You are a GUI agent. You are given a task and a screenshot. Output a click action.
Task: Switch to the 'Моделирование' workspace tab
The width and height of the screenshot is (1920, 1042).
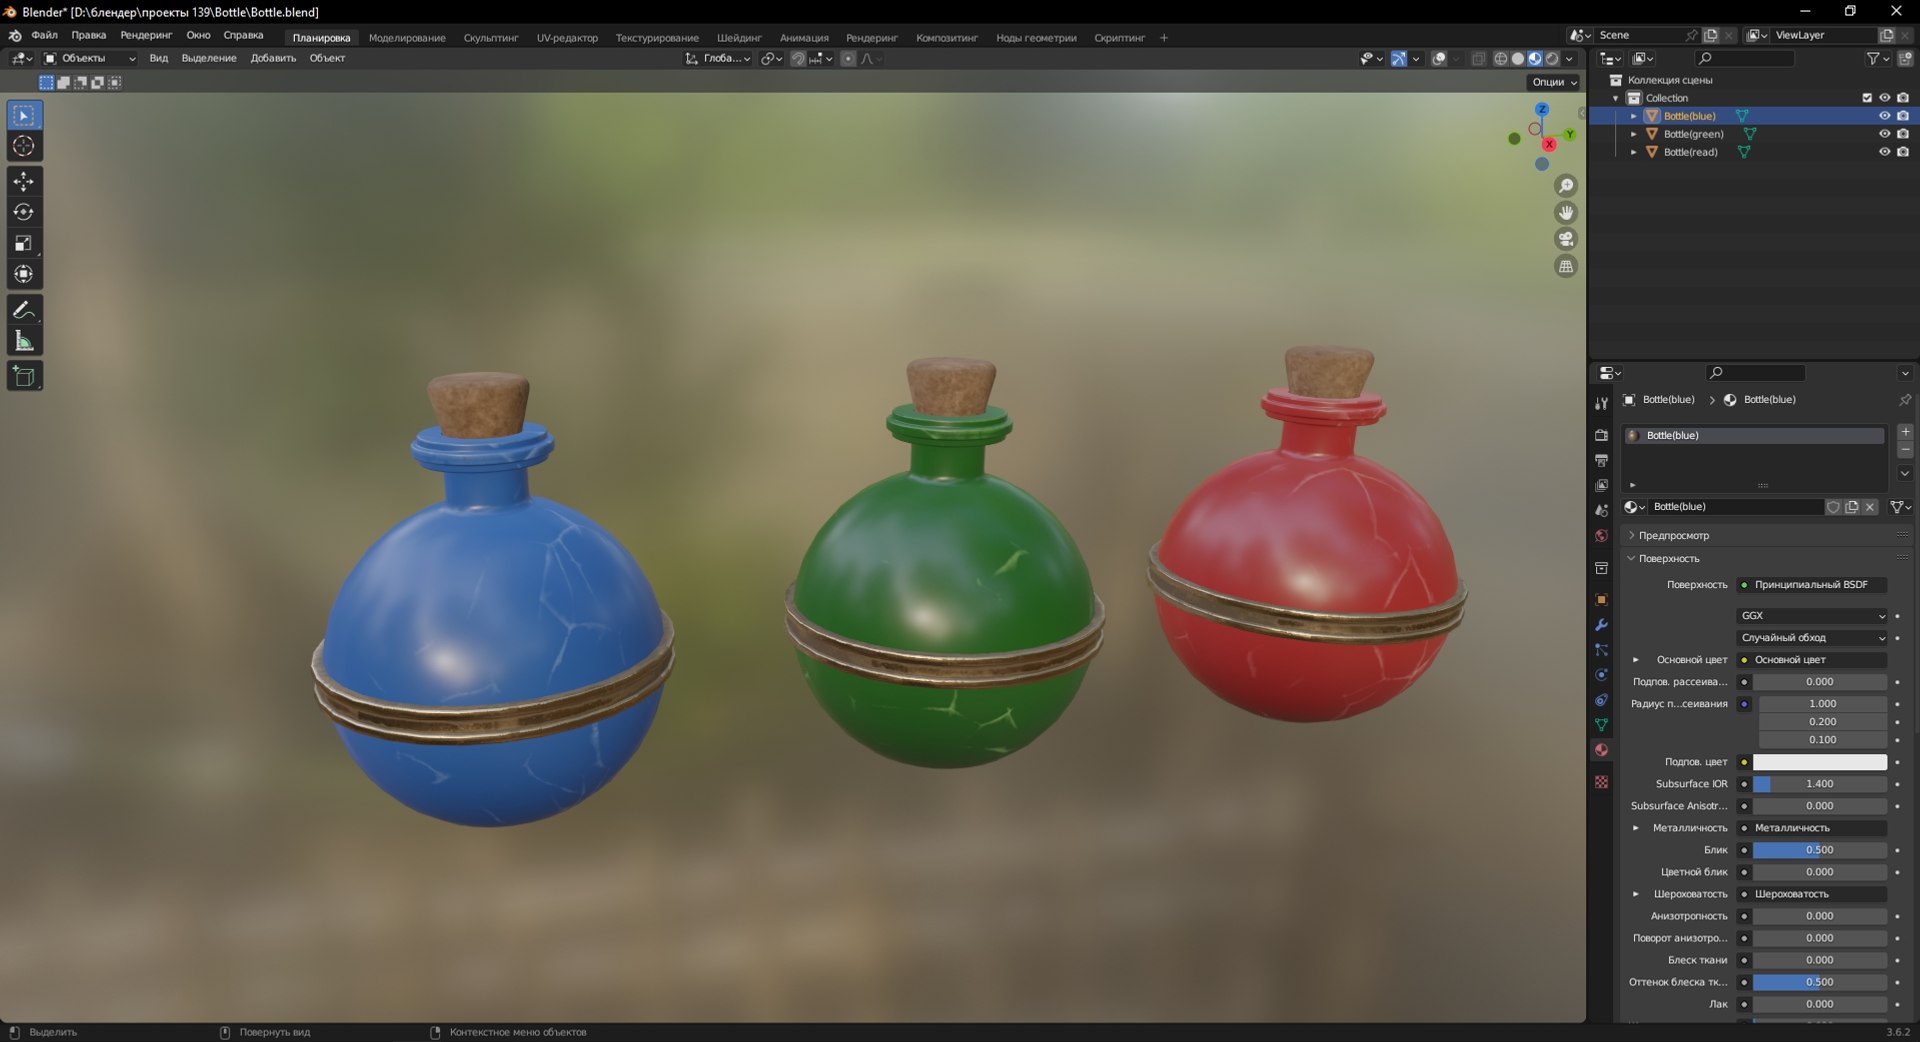tap(407, 38)
